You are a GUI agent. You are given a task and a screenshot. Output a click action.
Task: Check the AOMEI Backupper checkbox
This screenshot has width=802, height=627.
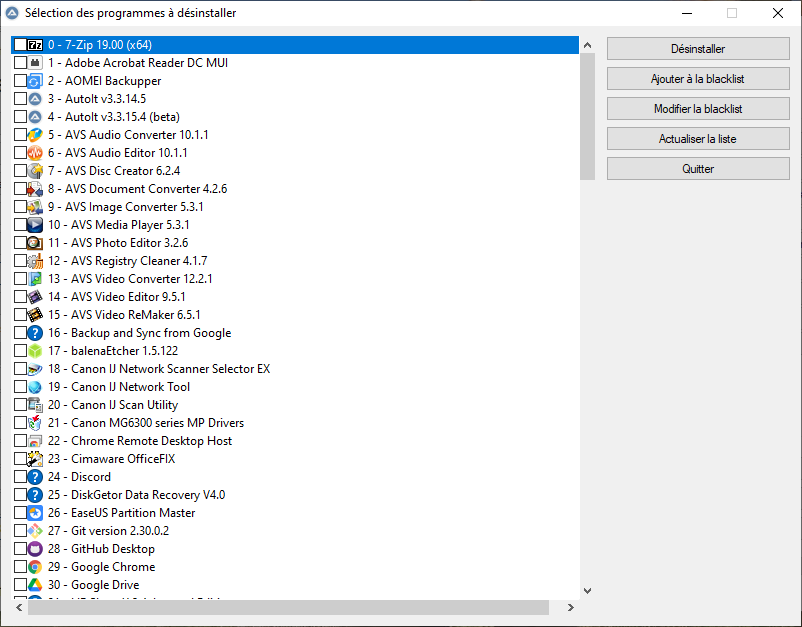[20, 81]
